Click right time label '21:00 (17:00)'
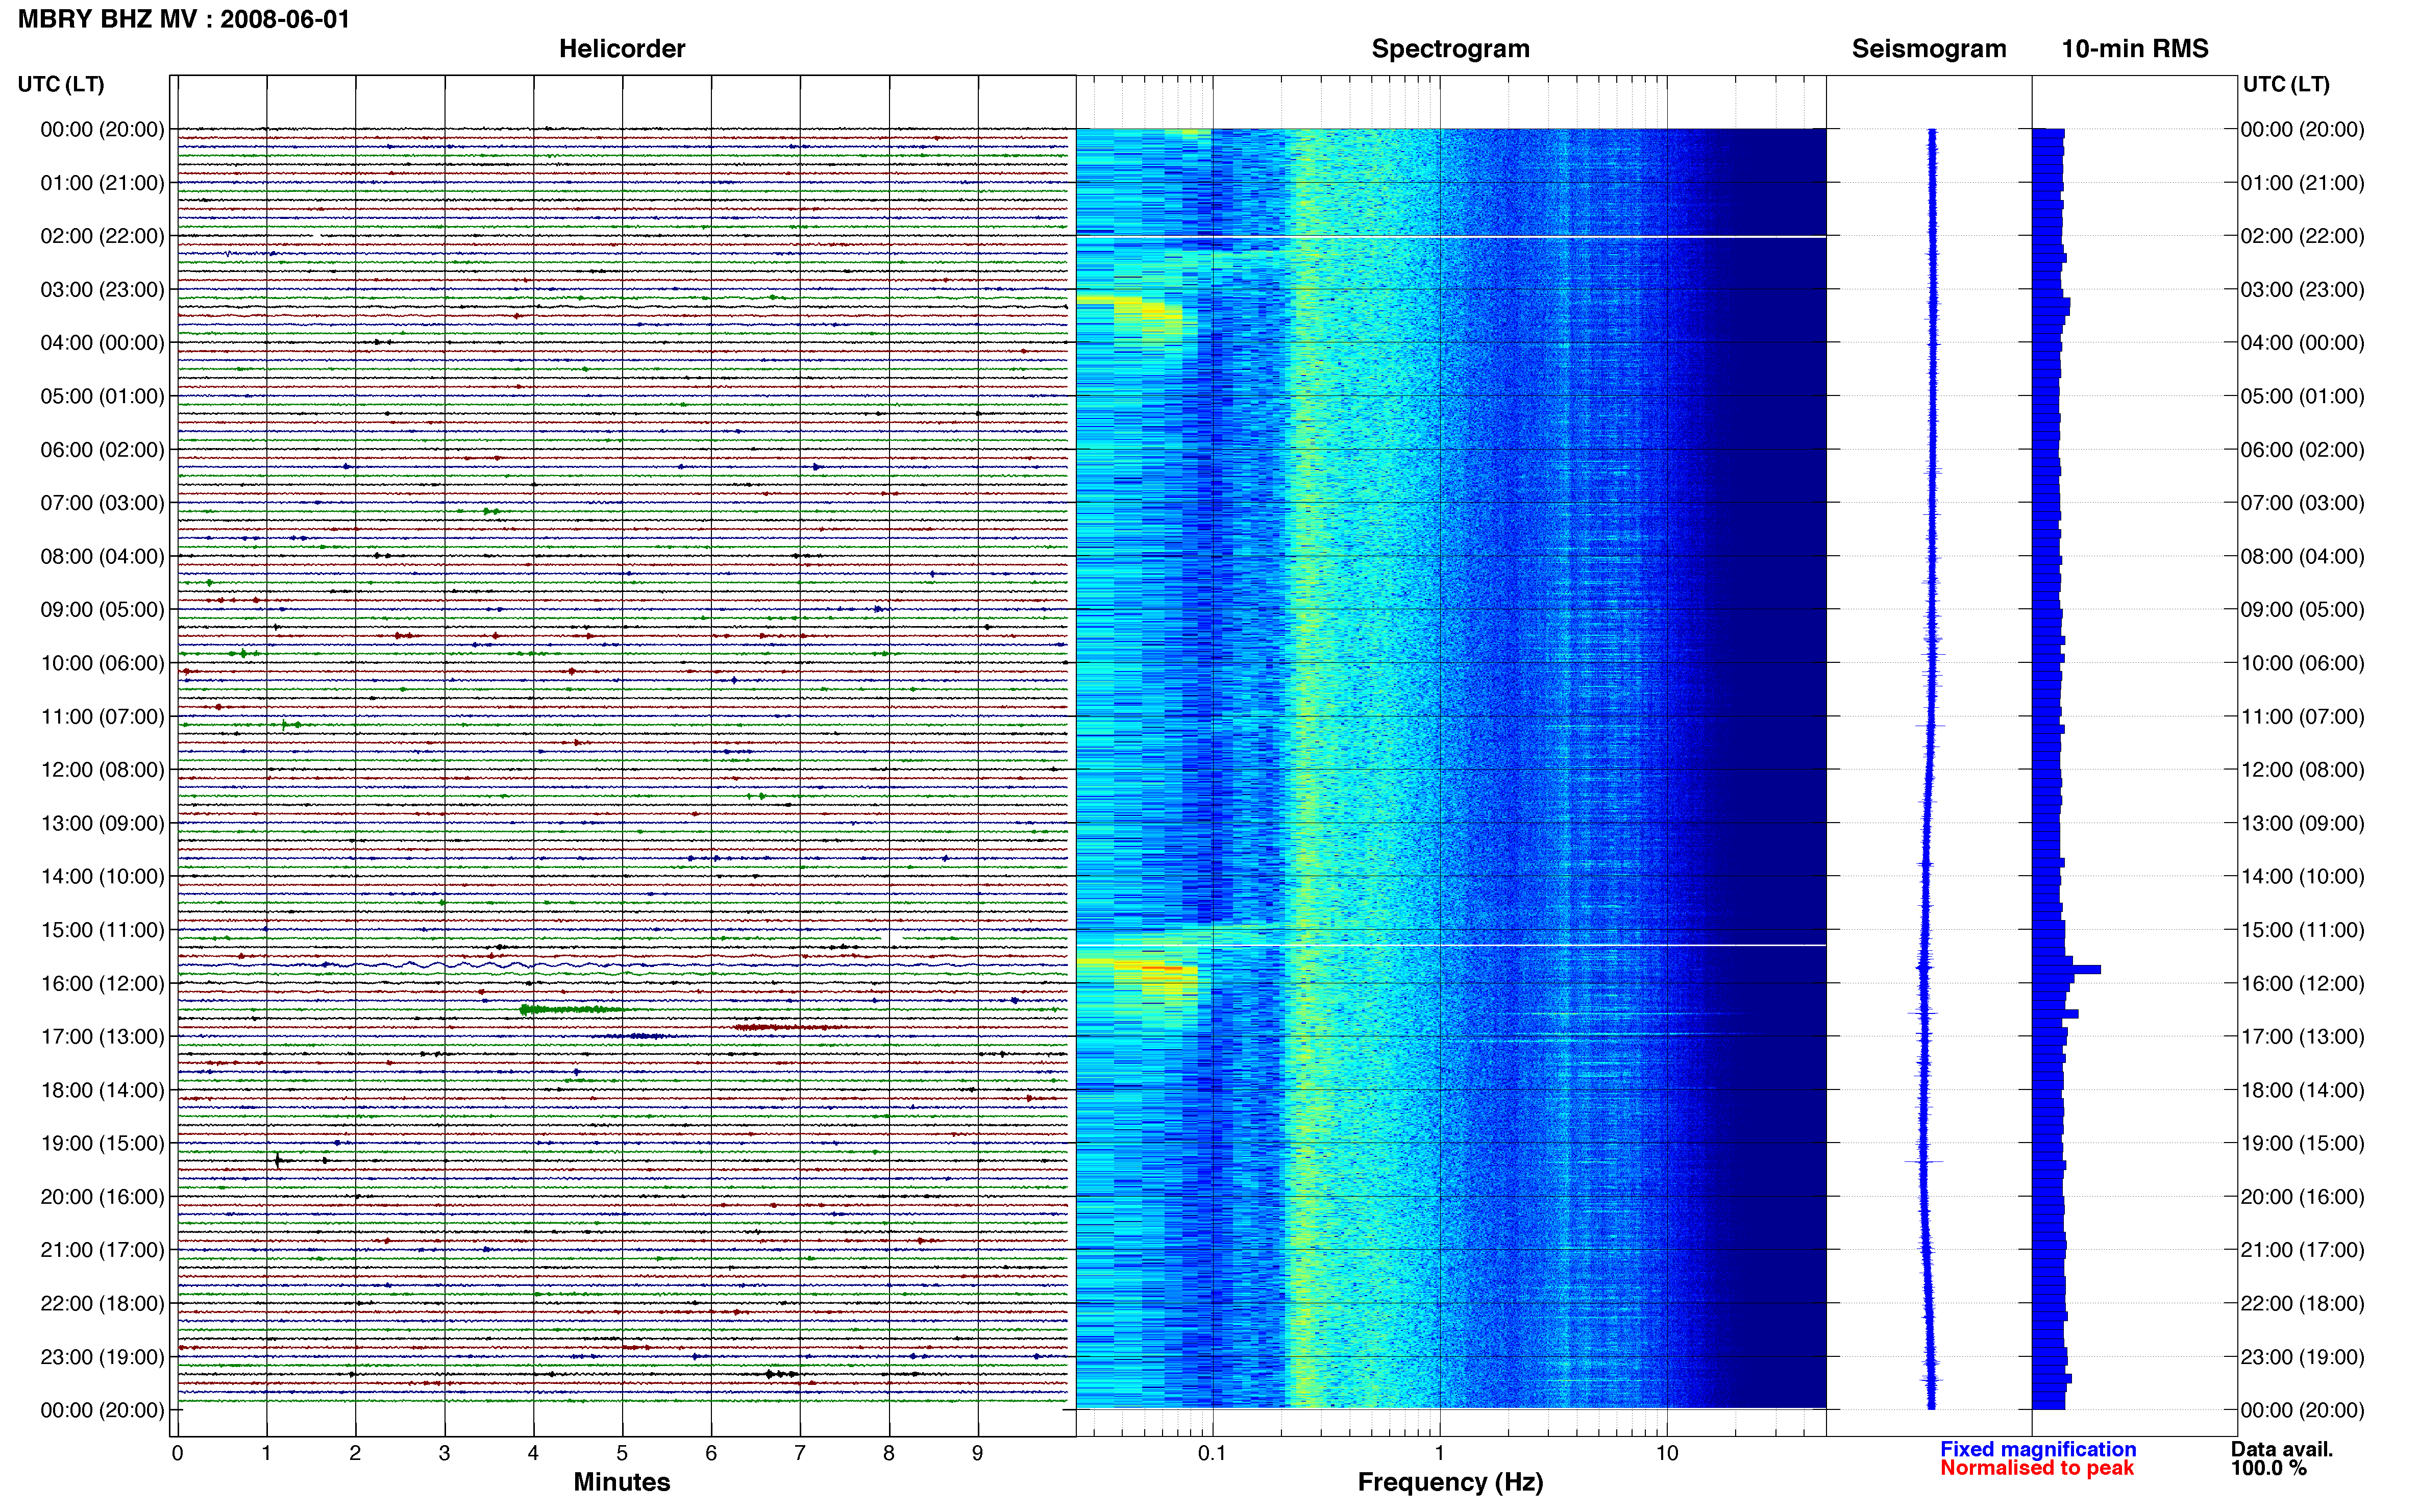The height and width of the screenshot is (1512, 2419). point(2302,1250)
